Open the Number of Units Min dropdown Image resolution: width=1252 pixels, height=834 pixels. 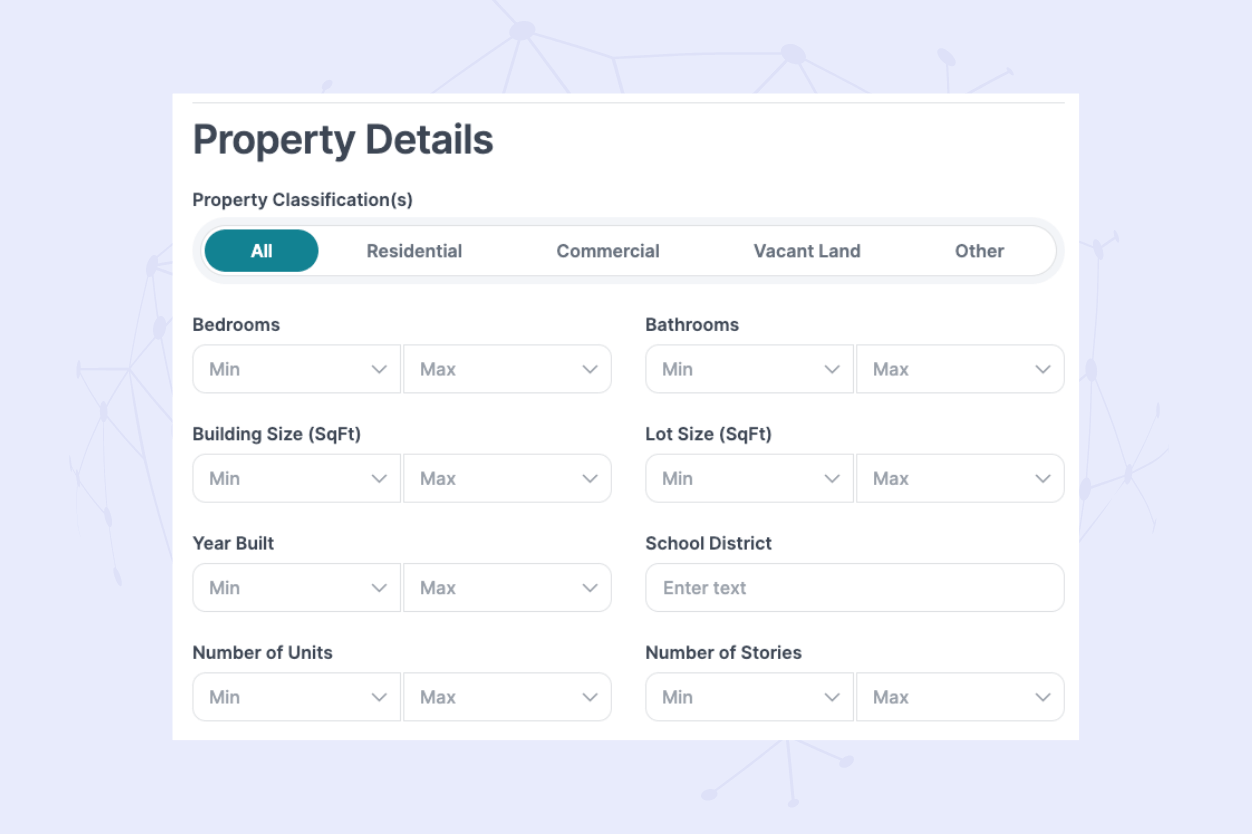pos(296,696)
